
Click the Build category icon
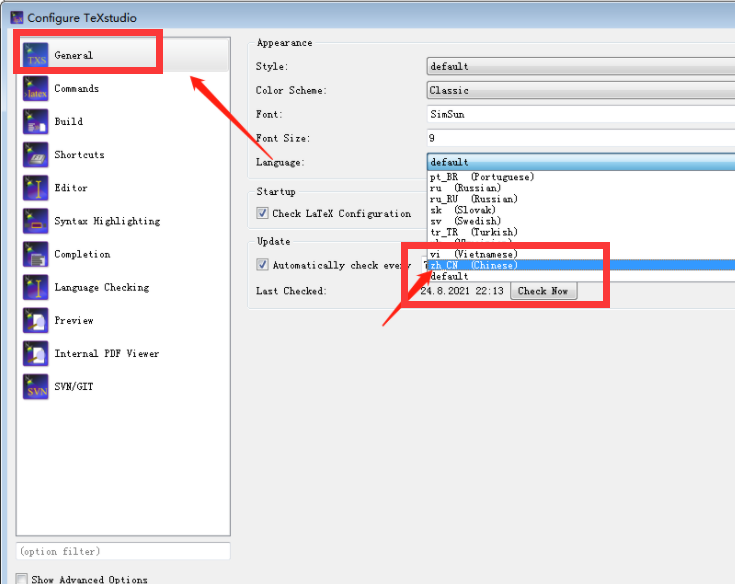tap(36, 122)
